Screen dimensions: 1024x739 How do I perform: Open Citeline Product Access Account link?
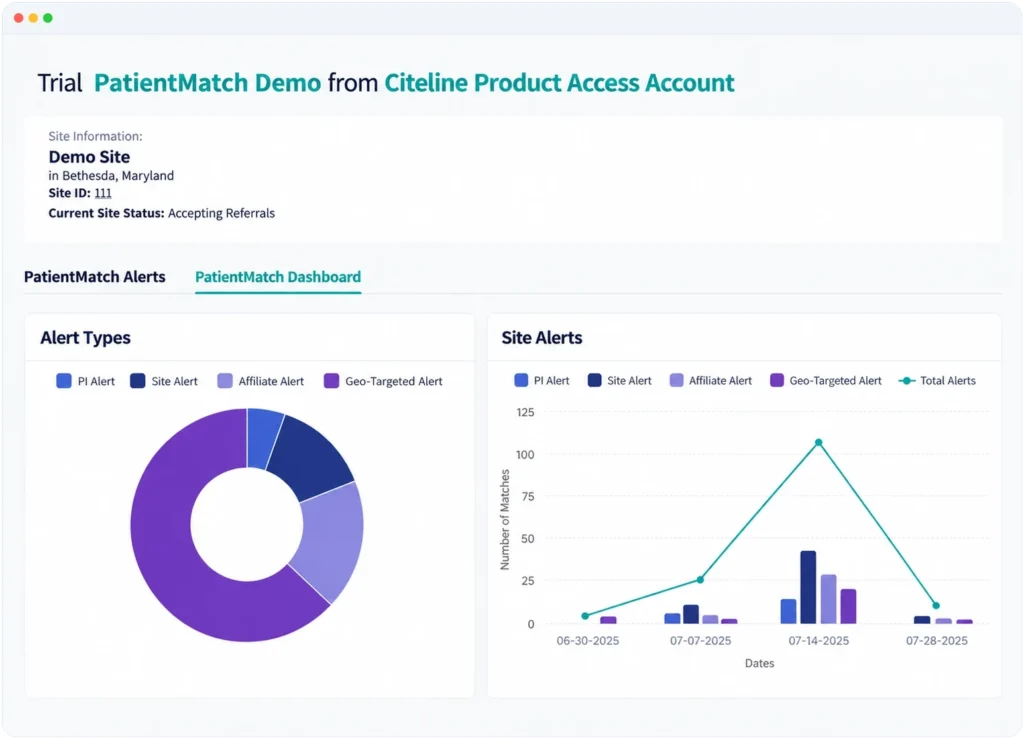(x=559, y=83)
